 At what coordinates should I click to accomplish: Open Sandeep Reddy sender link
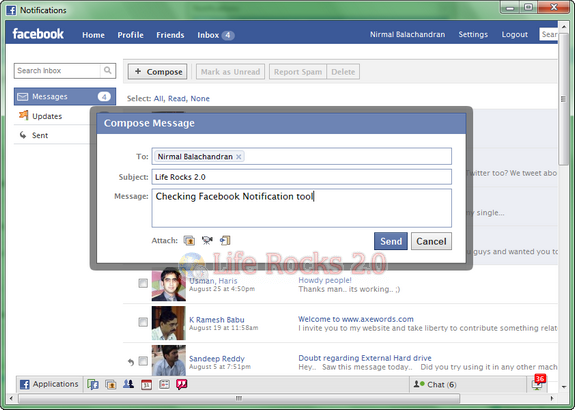point(217,358)
